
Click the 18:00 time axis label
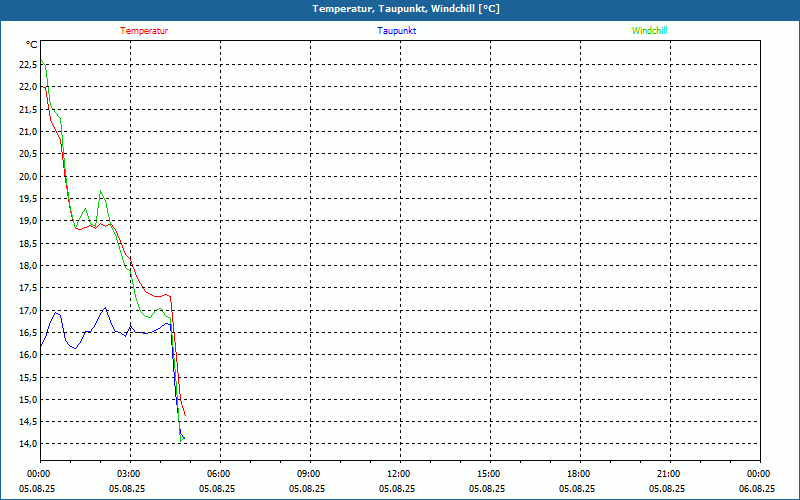click(x=579, y=474)
